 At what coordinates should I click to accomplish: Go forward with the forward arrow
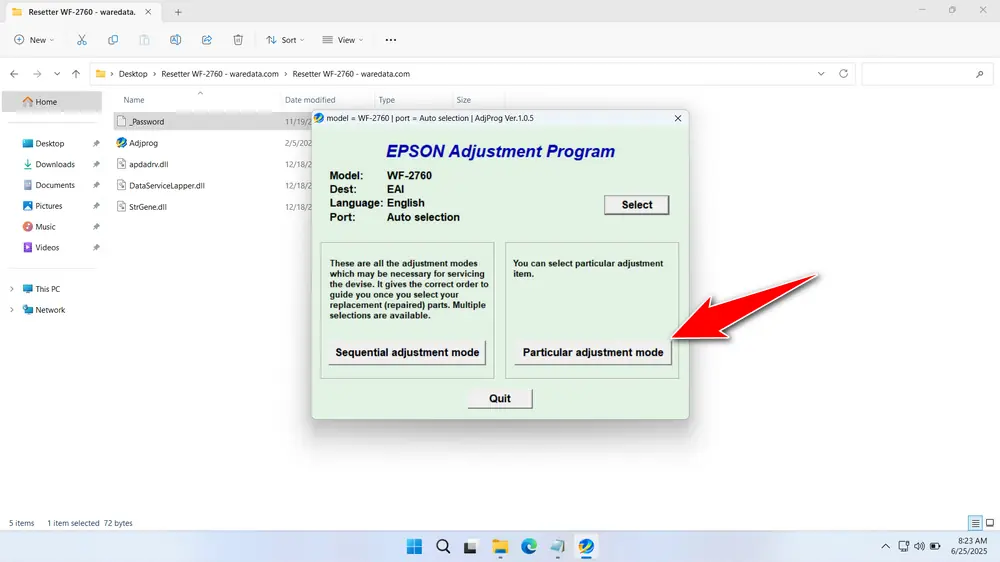pyautogui.click(x=37, y=74)
